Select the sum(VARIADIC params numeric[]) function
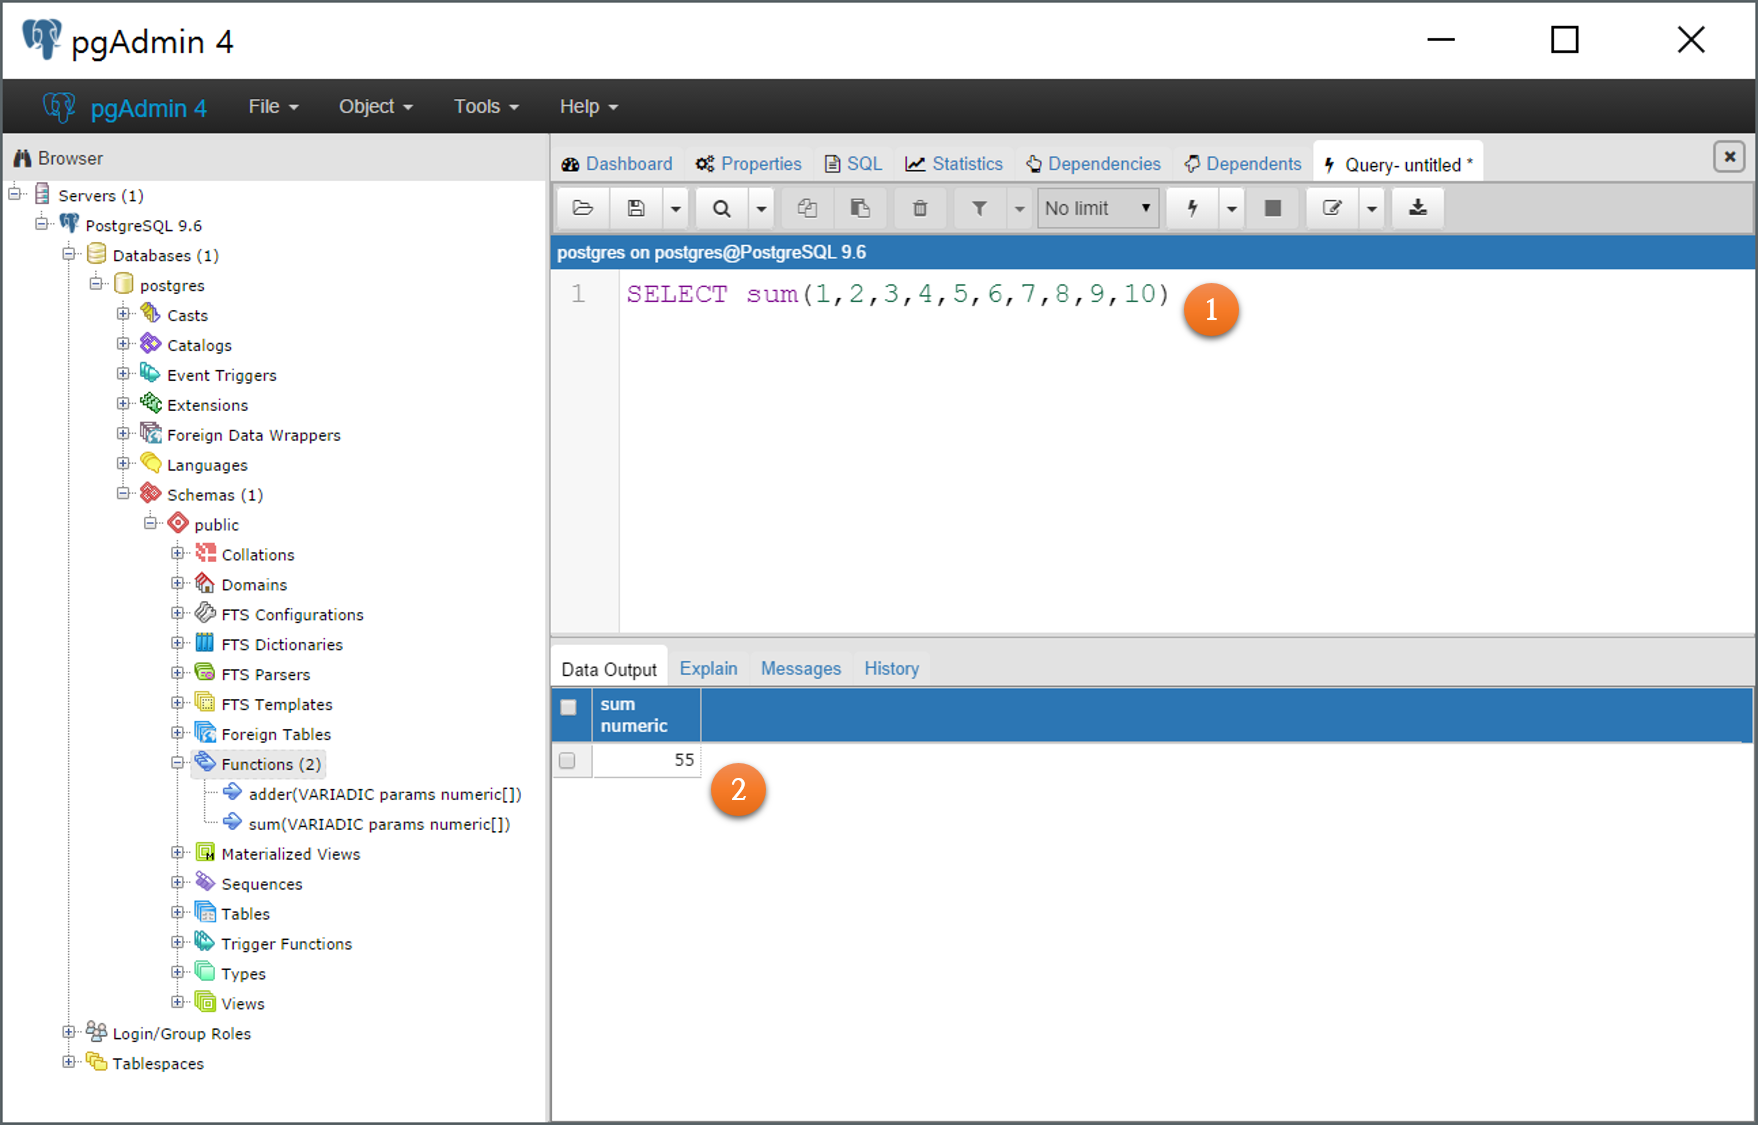Screen dimensions: 1758x1125 [379, 824]
